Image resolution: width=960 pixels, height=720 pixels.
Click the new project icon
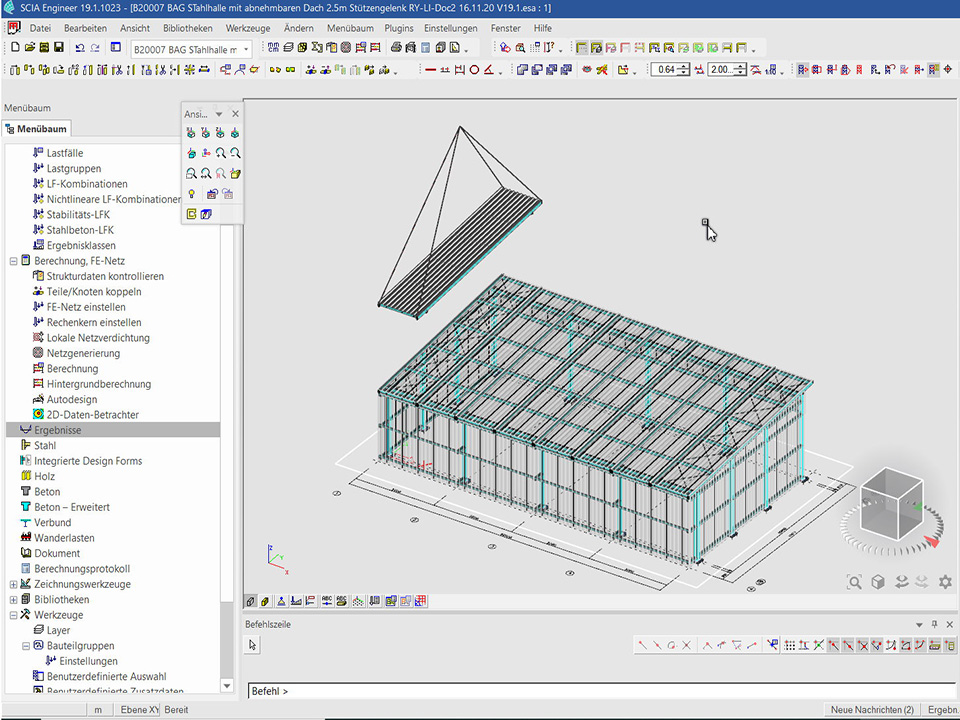15,48
